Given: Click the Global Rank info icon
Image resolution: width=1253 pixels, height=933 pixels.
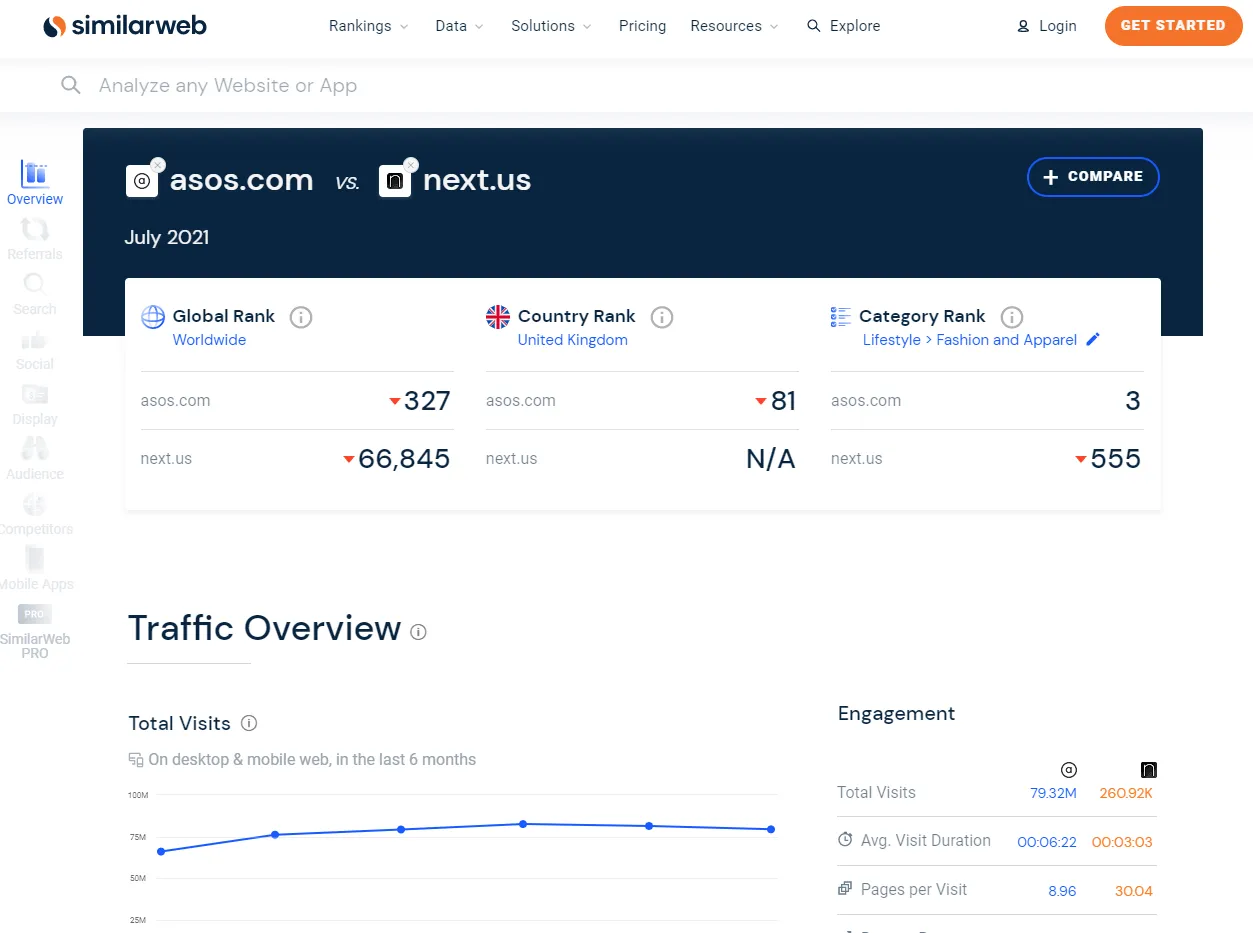Looking at the screenshot, I should (x=301, y=317).
